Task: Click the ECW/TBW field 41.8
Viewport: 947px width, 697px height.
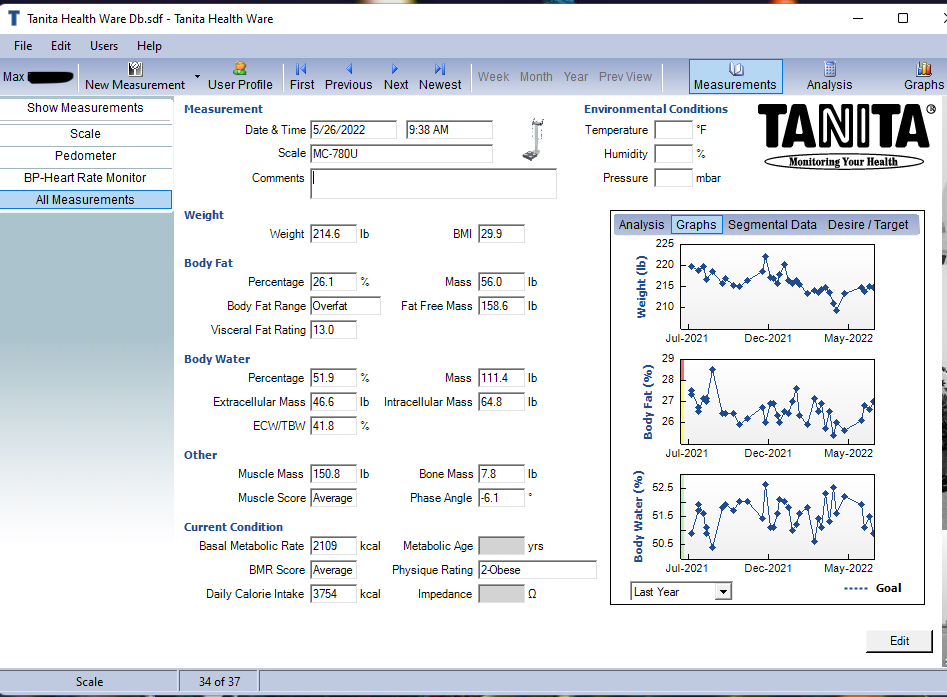Action: point(333,426)
